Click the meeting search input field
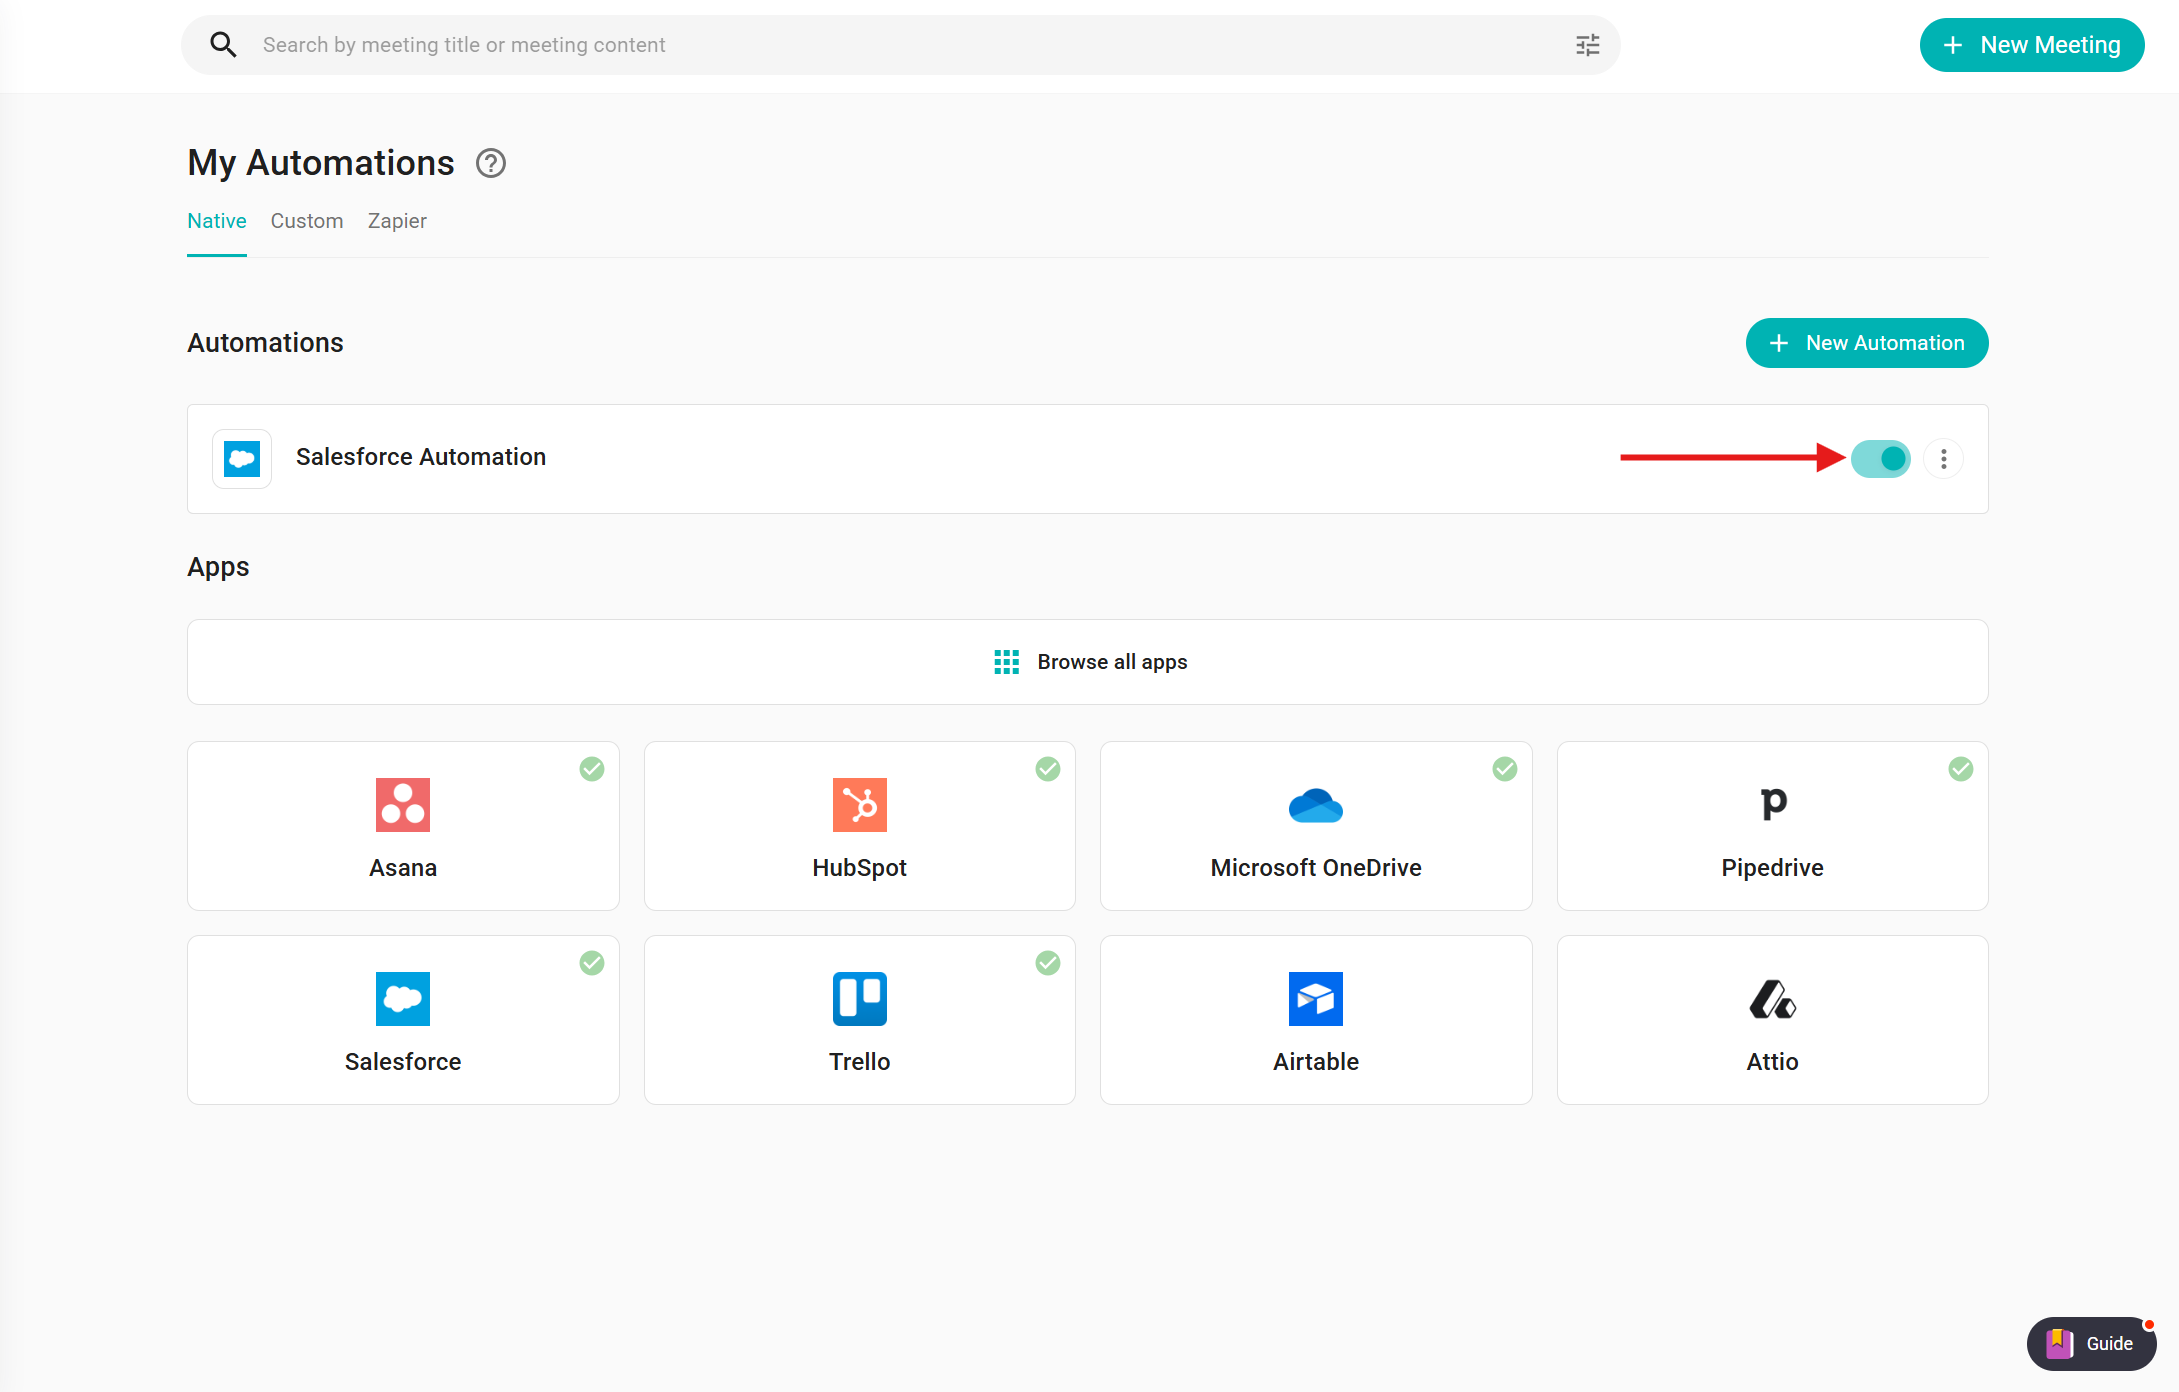Screen dimensions: 2179x1392 tap(900, 45)
